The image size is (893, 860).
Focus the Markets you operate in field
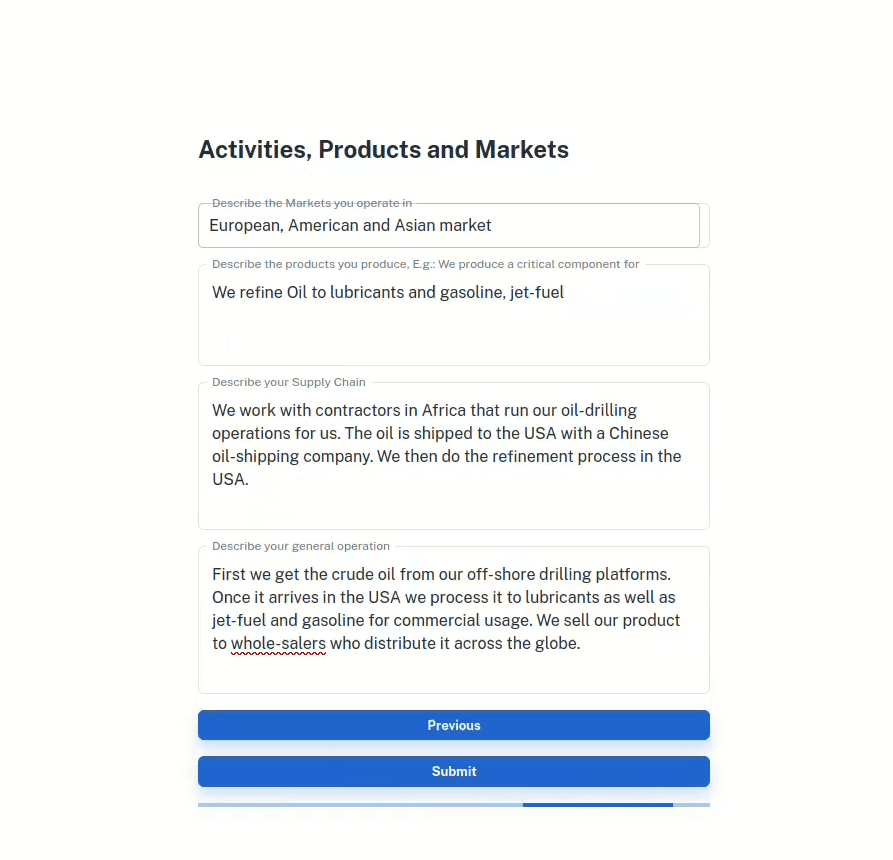[449, 226]
